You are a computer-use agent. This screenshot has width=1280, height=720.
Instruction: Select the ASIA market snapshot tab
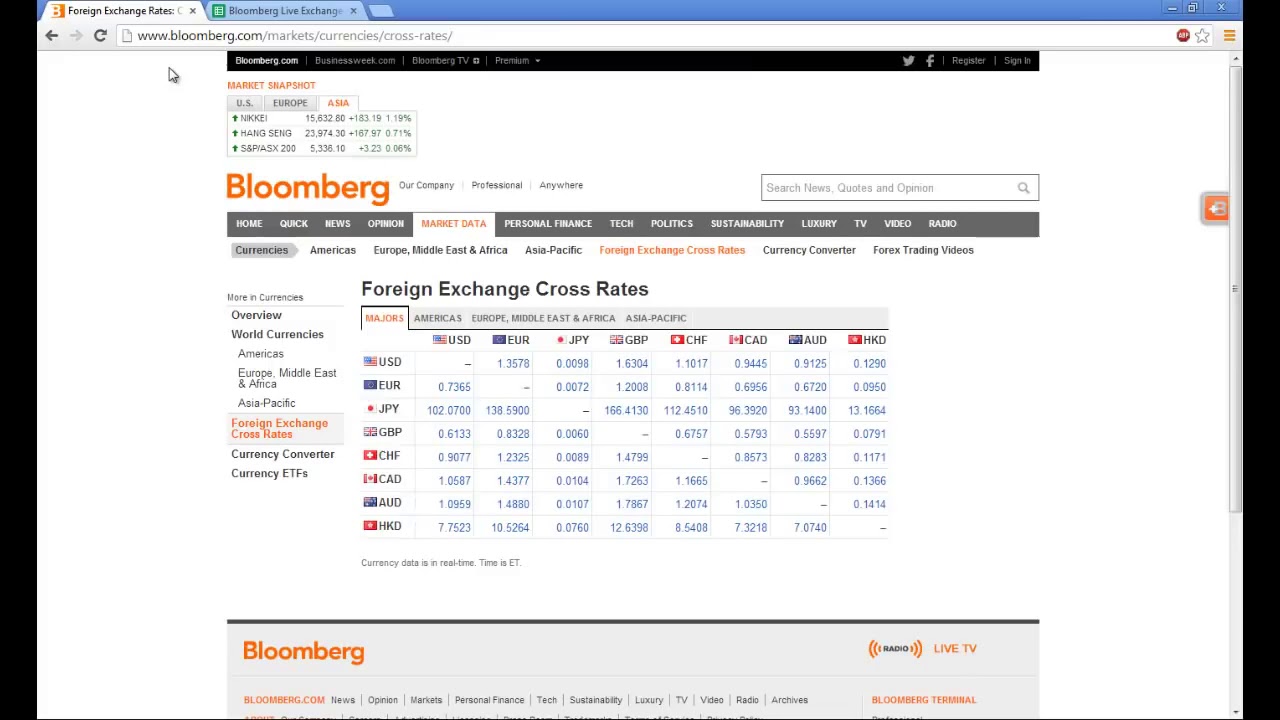(338, 103)
